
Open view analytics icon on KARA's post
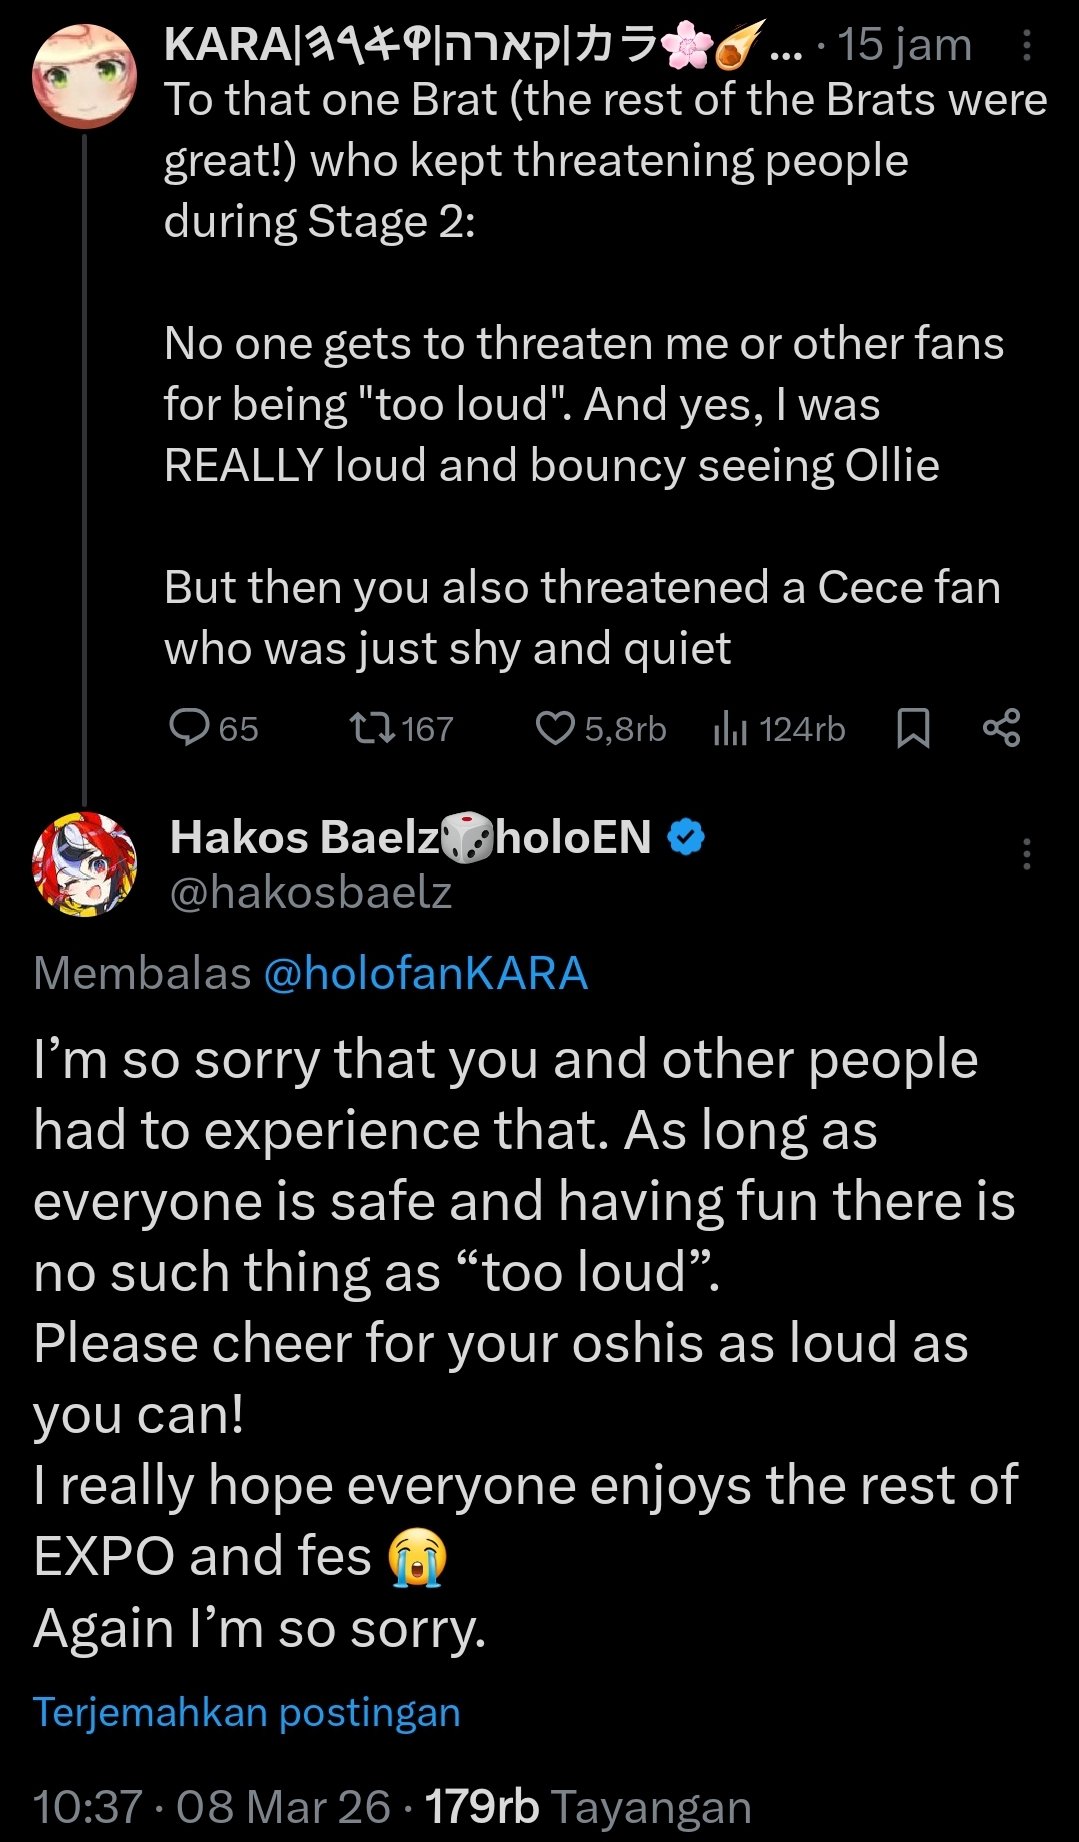point(731,729)
